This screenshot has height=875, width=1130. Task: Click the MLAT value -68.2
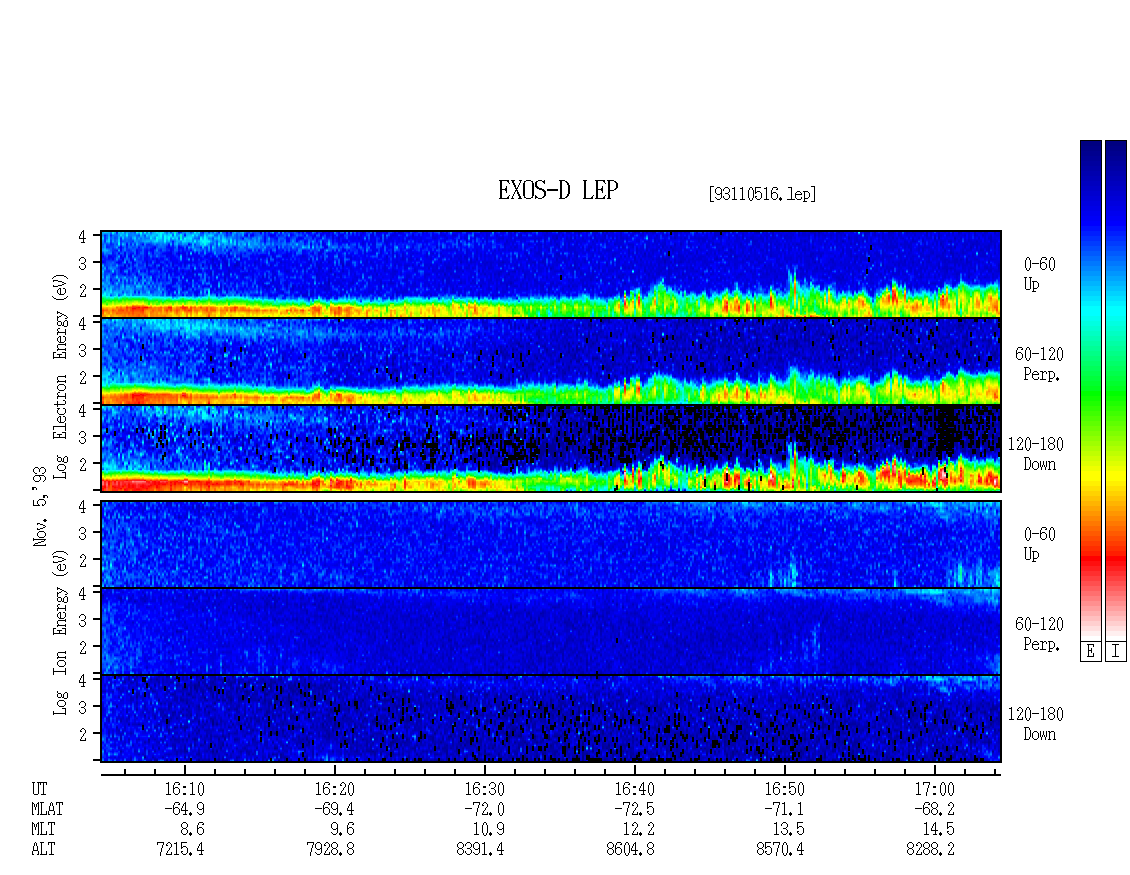934,809
